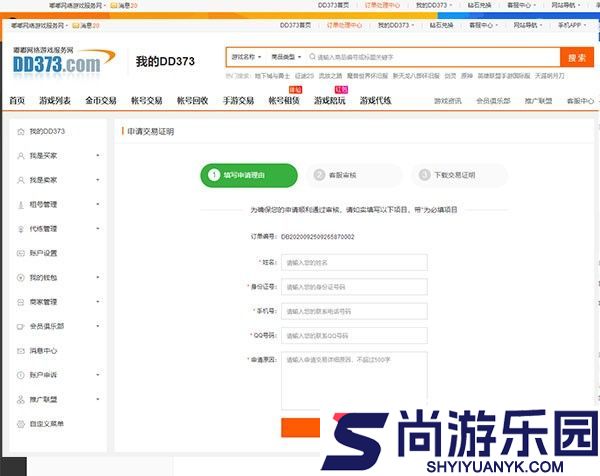Expand the 账户申诉 sidebar arrow
600x476 pixels.
(98, 375)
